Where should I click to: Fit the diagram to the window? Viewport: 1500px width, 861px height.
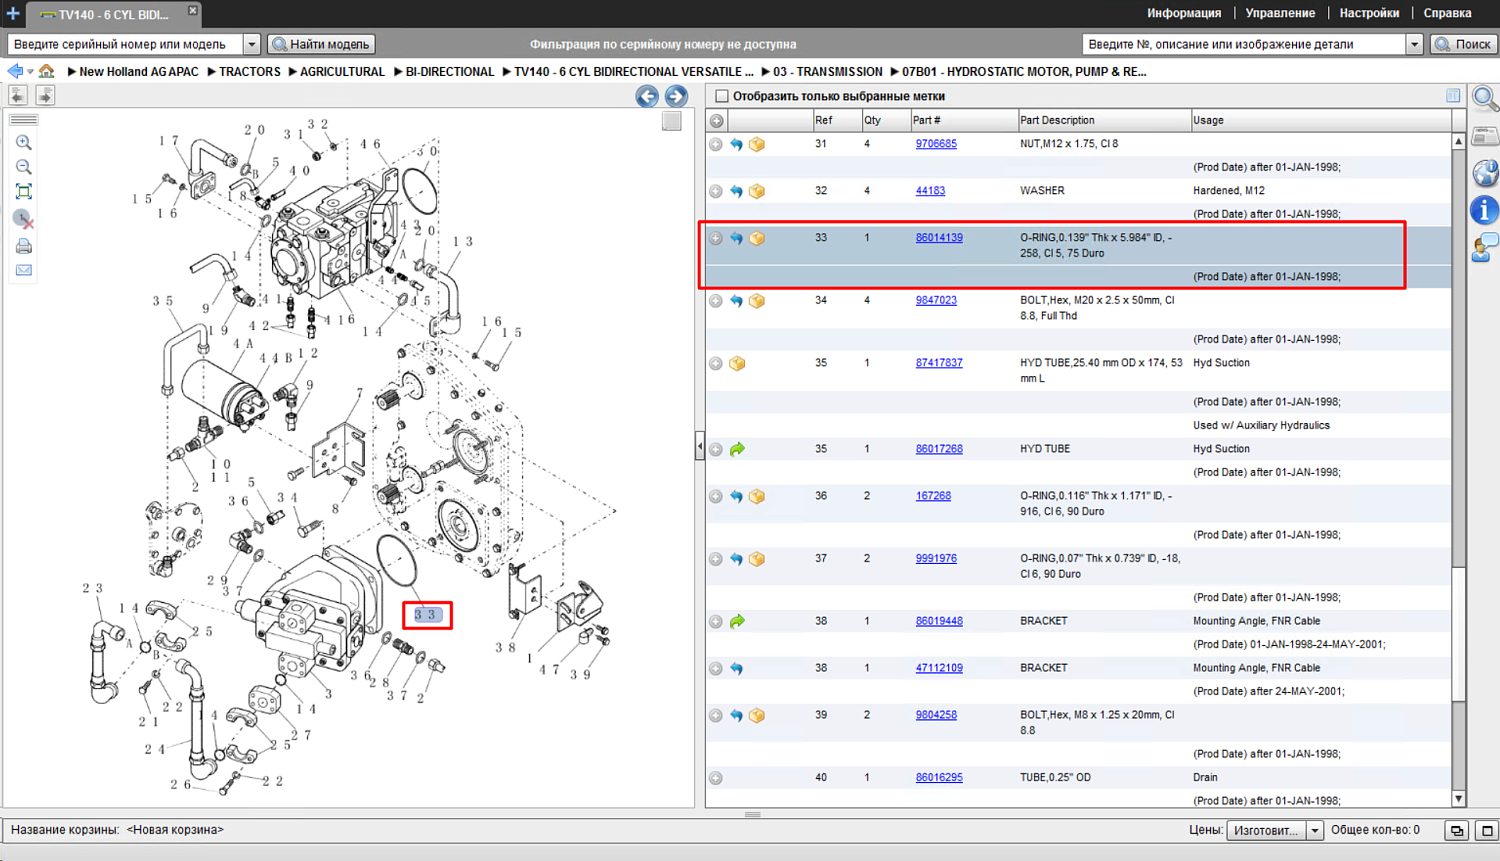pyautogui.click(x=24, y=192)
